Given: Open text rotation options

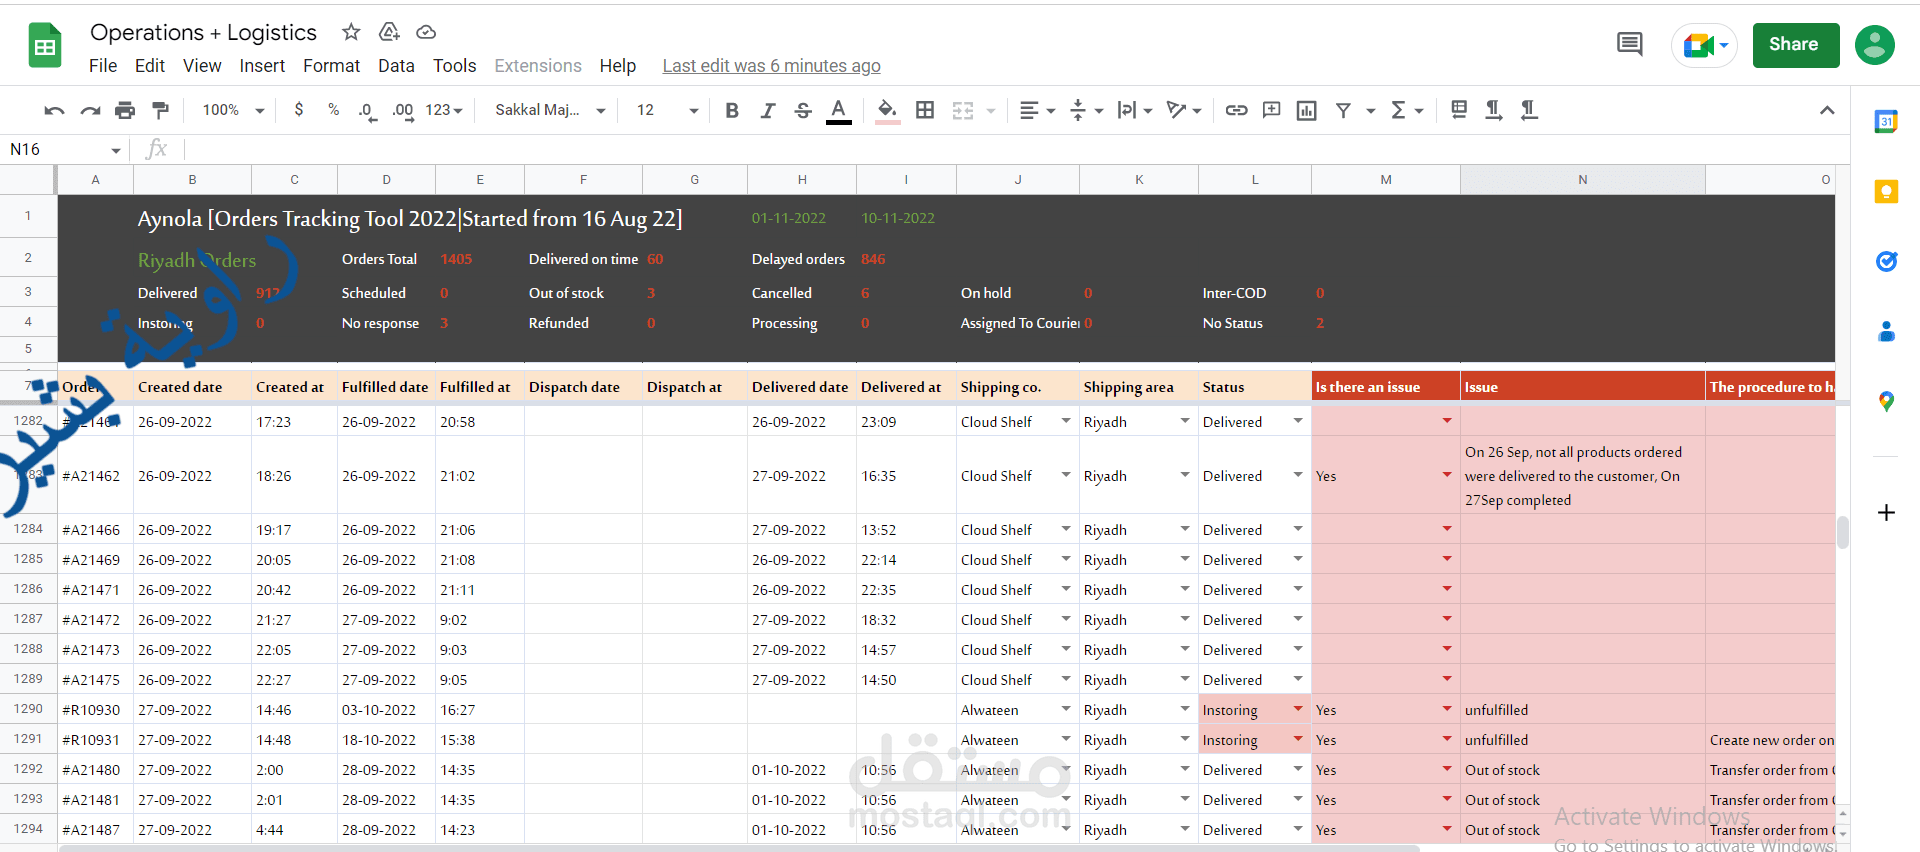Looking at the screenshot, I should coord(1184,110).
